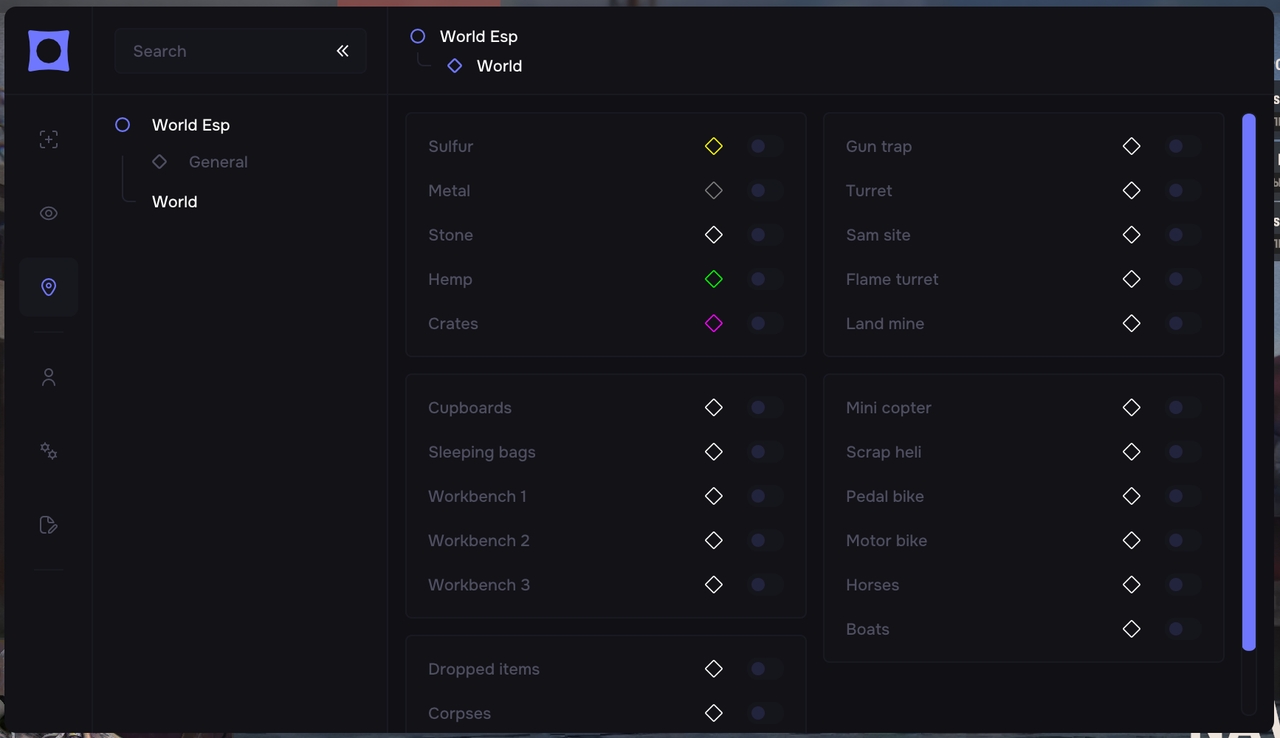
Task: Click the crosshair aim icon in sidebar
Action: (x=48, y=140)
